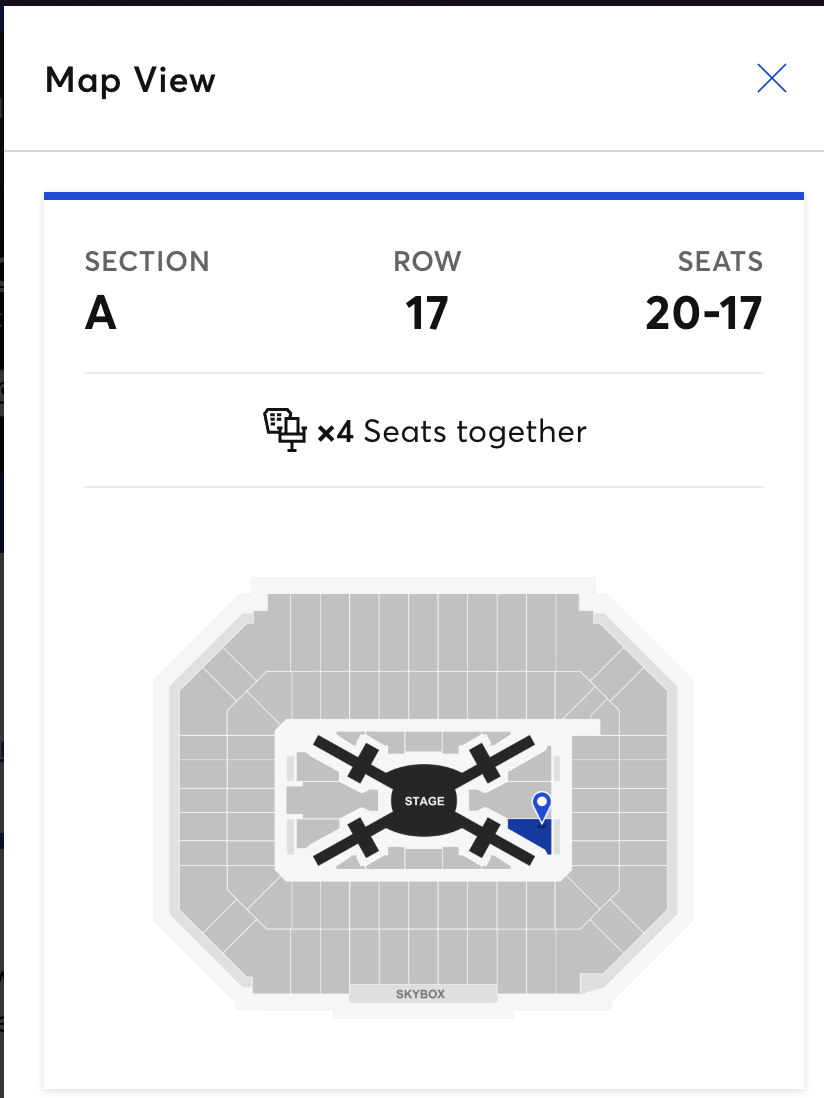Image resolution: width=824 pixels, height=1098 pixels.
Task: Click the seat range 20-17
Action: [x=703, y=313]
